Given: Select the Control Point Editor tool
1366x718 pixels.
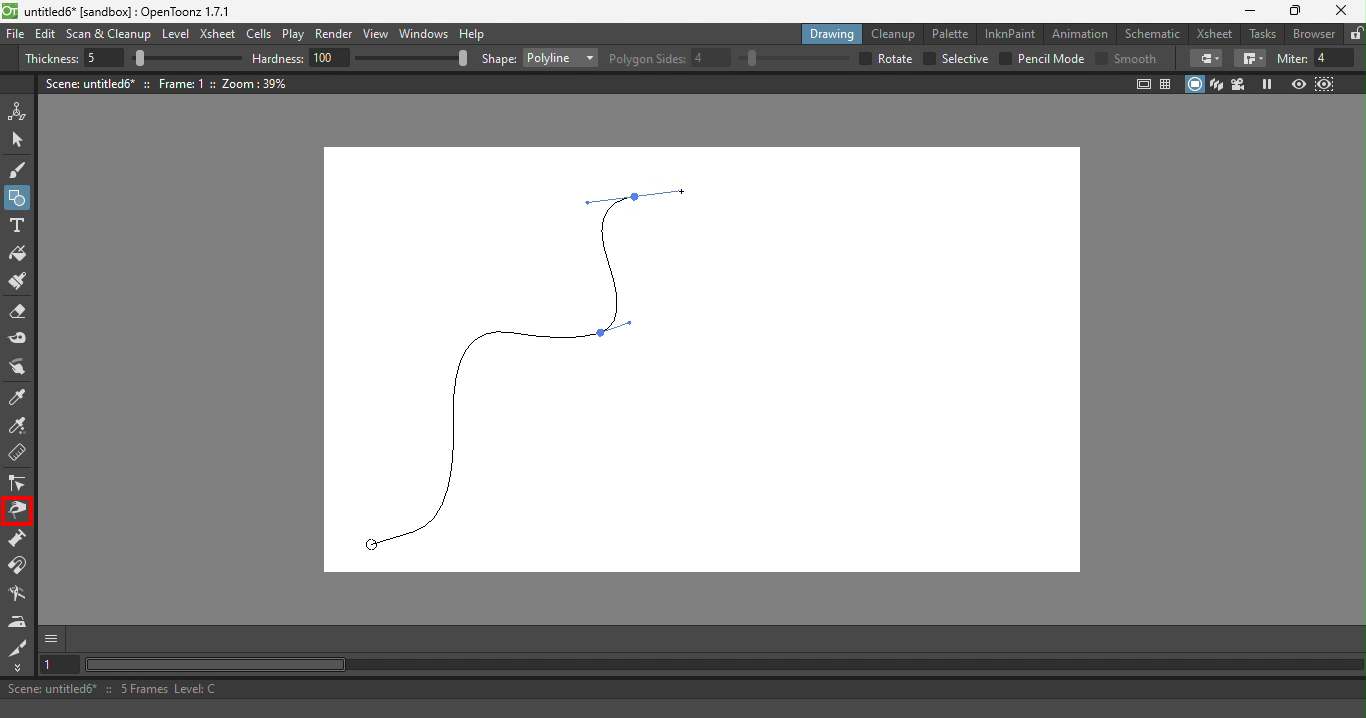Looking at the screenshot, I should click(x=17, y=484).
